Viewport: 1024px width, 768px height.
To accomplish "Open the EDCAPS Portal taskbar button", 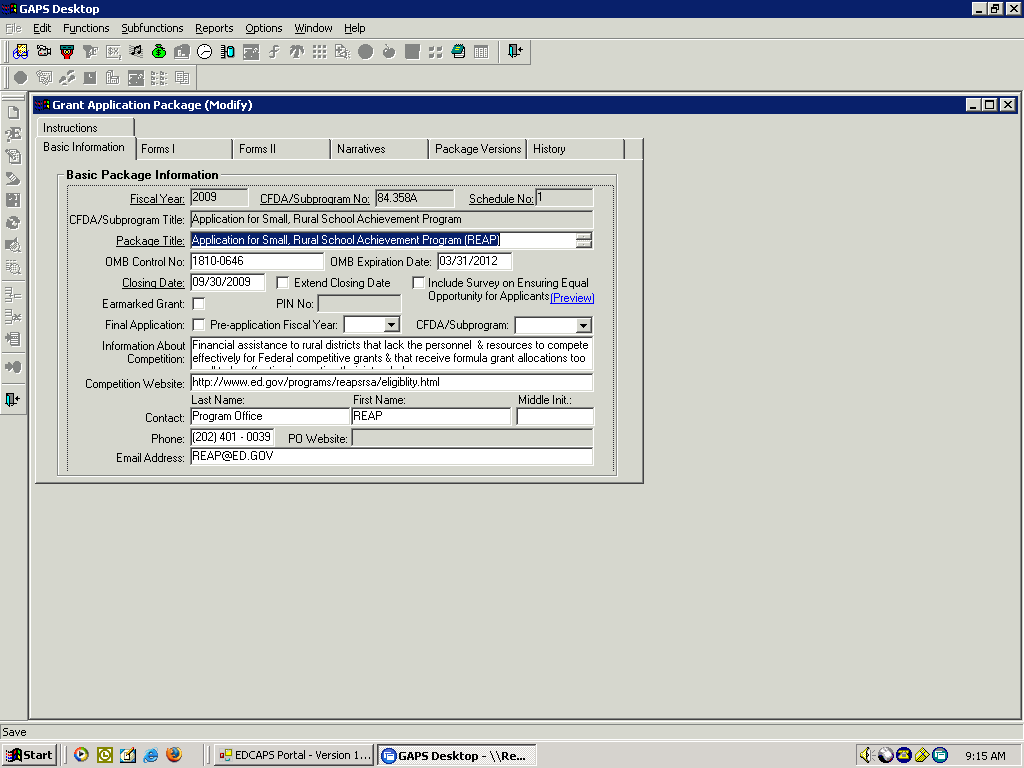I will point(294,755).
